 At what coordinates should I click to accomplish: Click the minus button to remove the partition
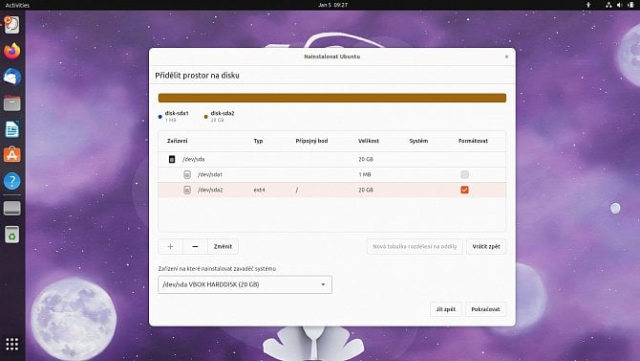coord(195,246)
